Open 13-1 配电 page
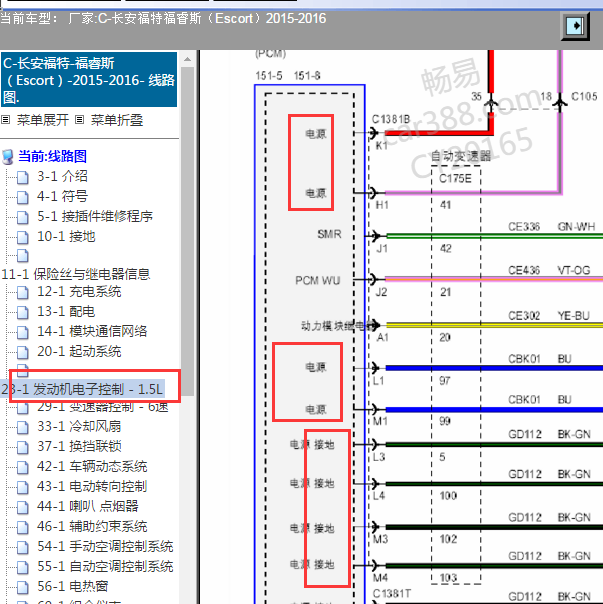603x604 pixels. (x=66, y=312)
